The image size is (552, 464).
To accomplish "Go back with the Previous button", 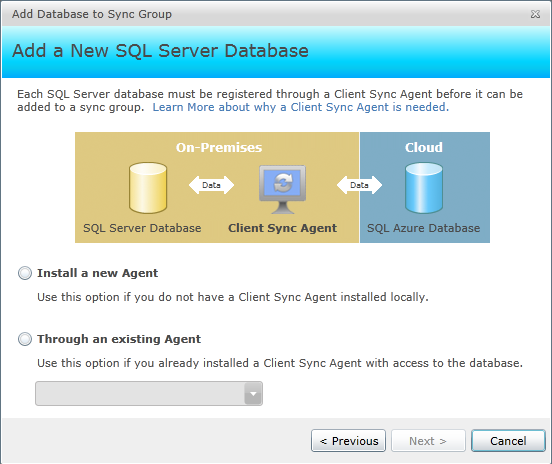I will tap(349, 440).
